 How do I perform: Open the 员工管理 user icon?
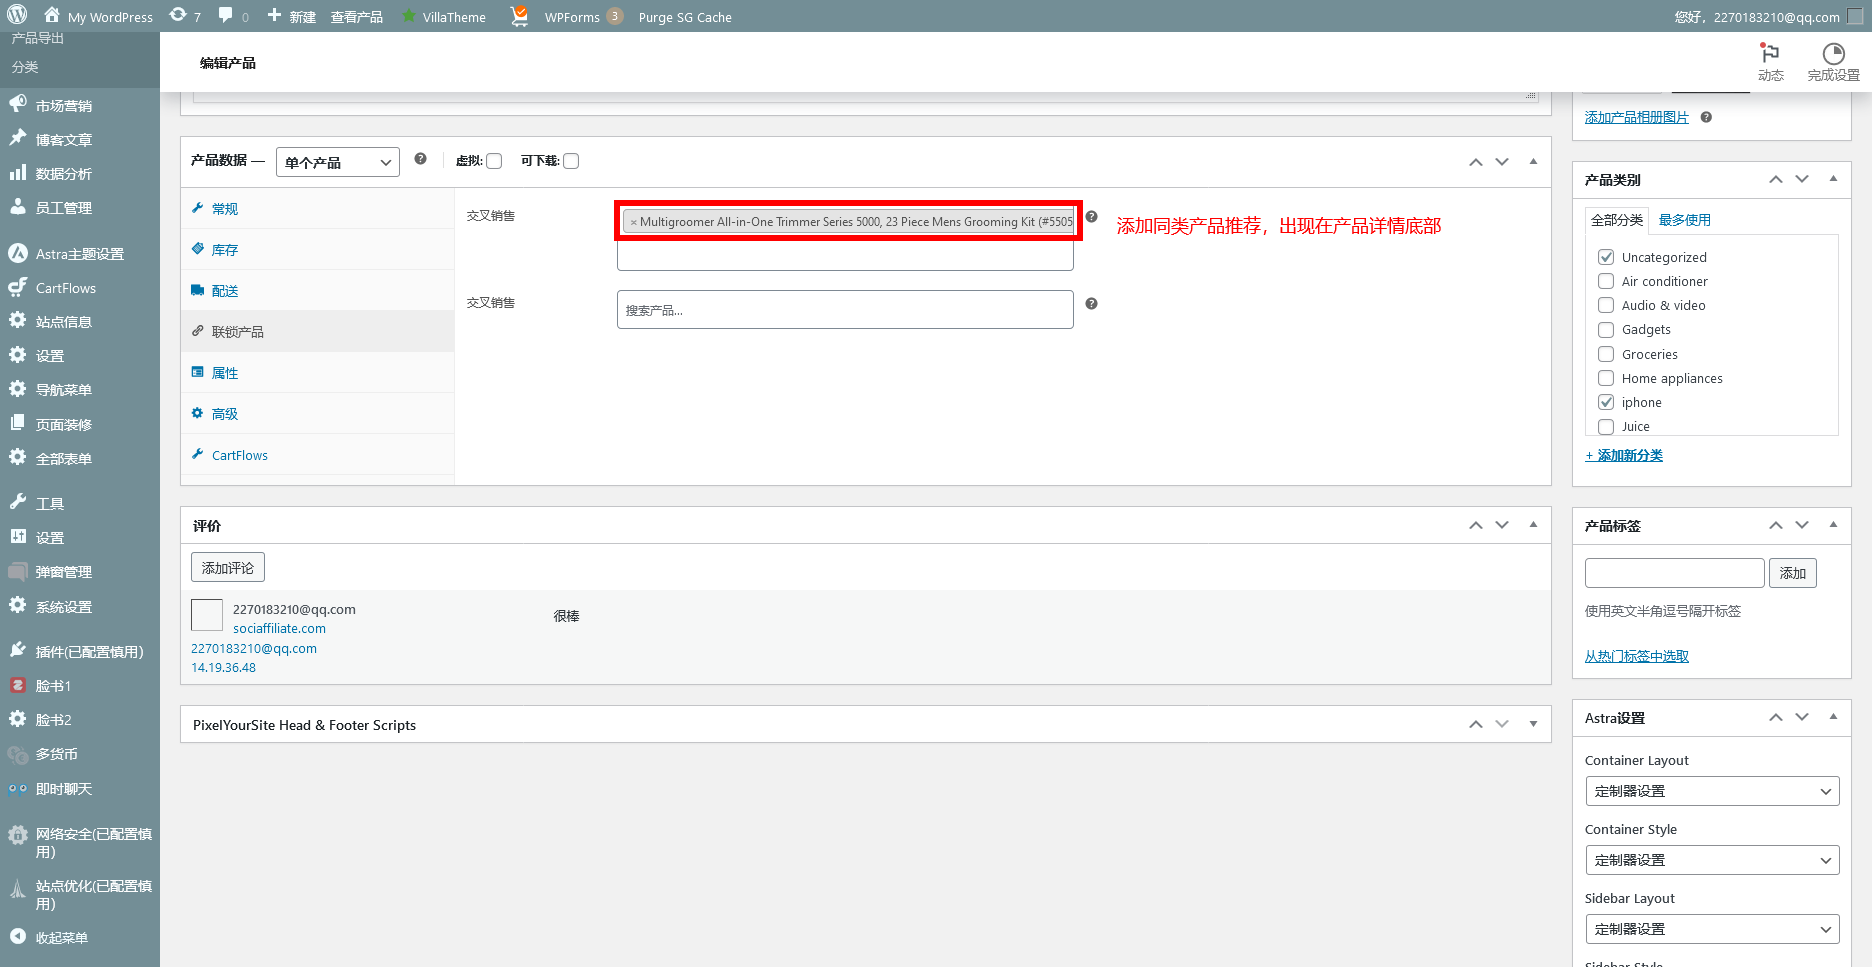click(x=18, y=207)
